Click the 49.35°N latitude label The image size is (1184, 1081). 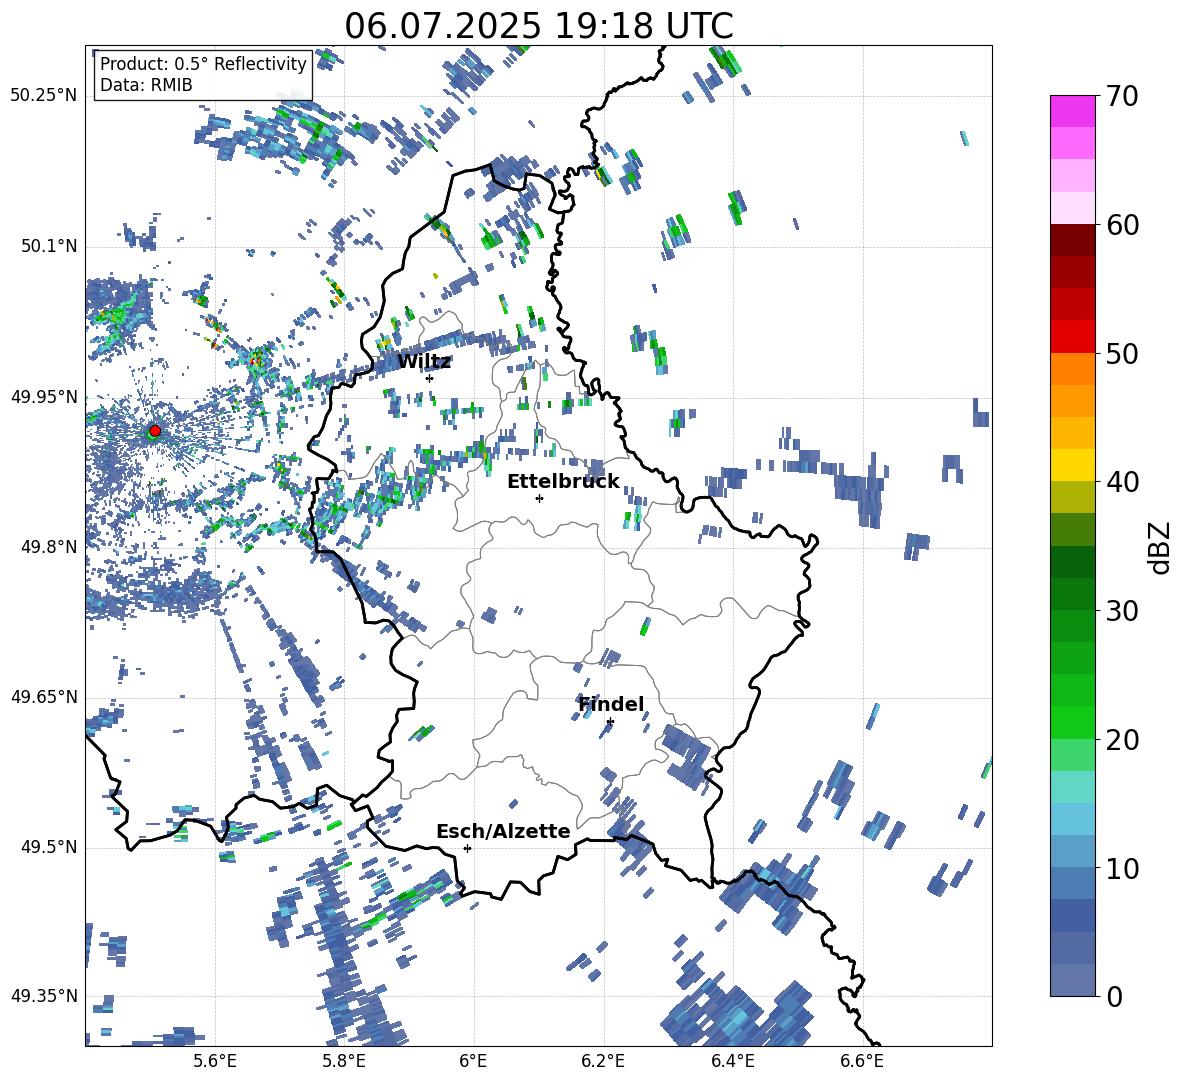[44, 996]
